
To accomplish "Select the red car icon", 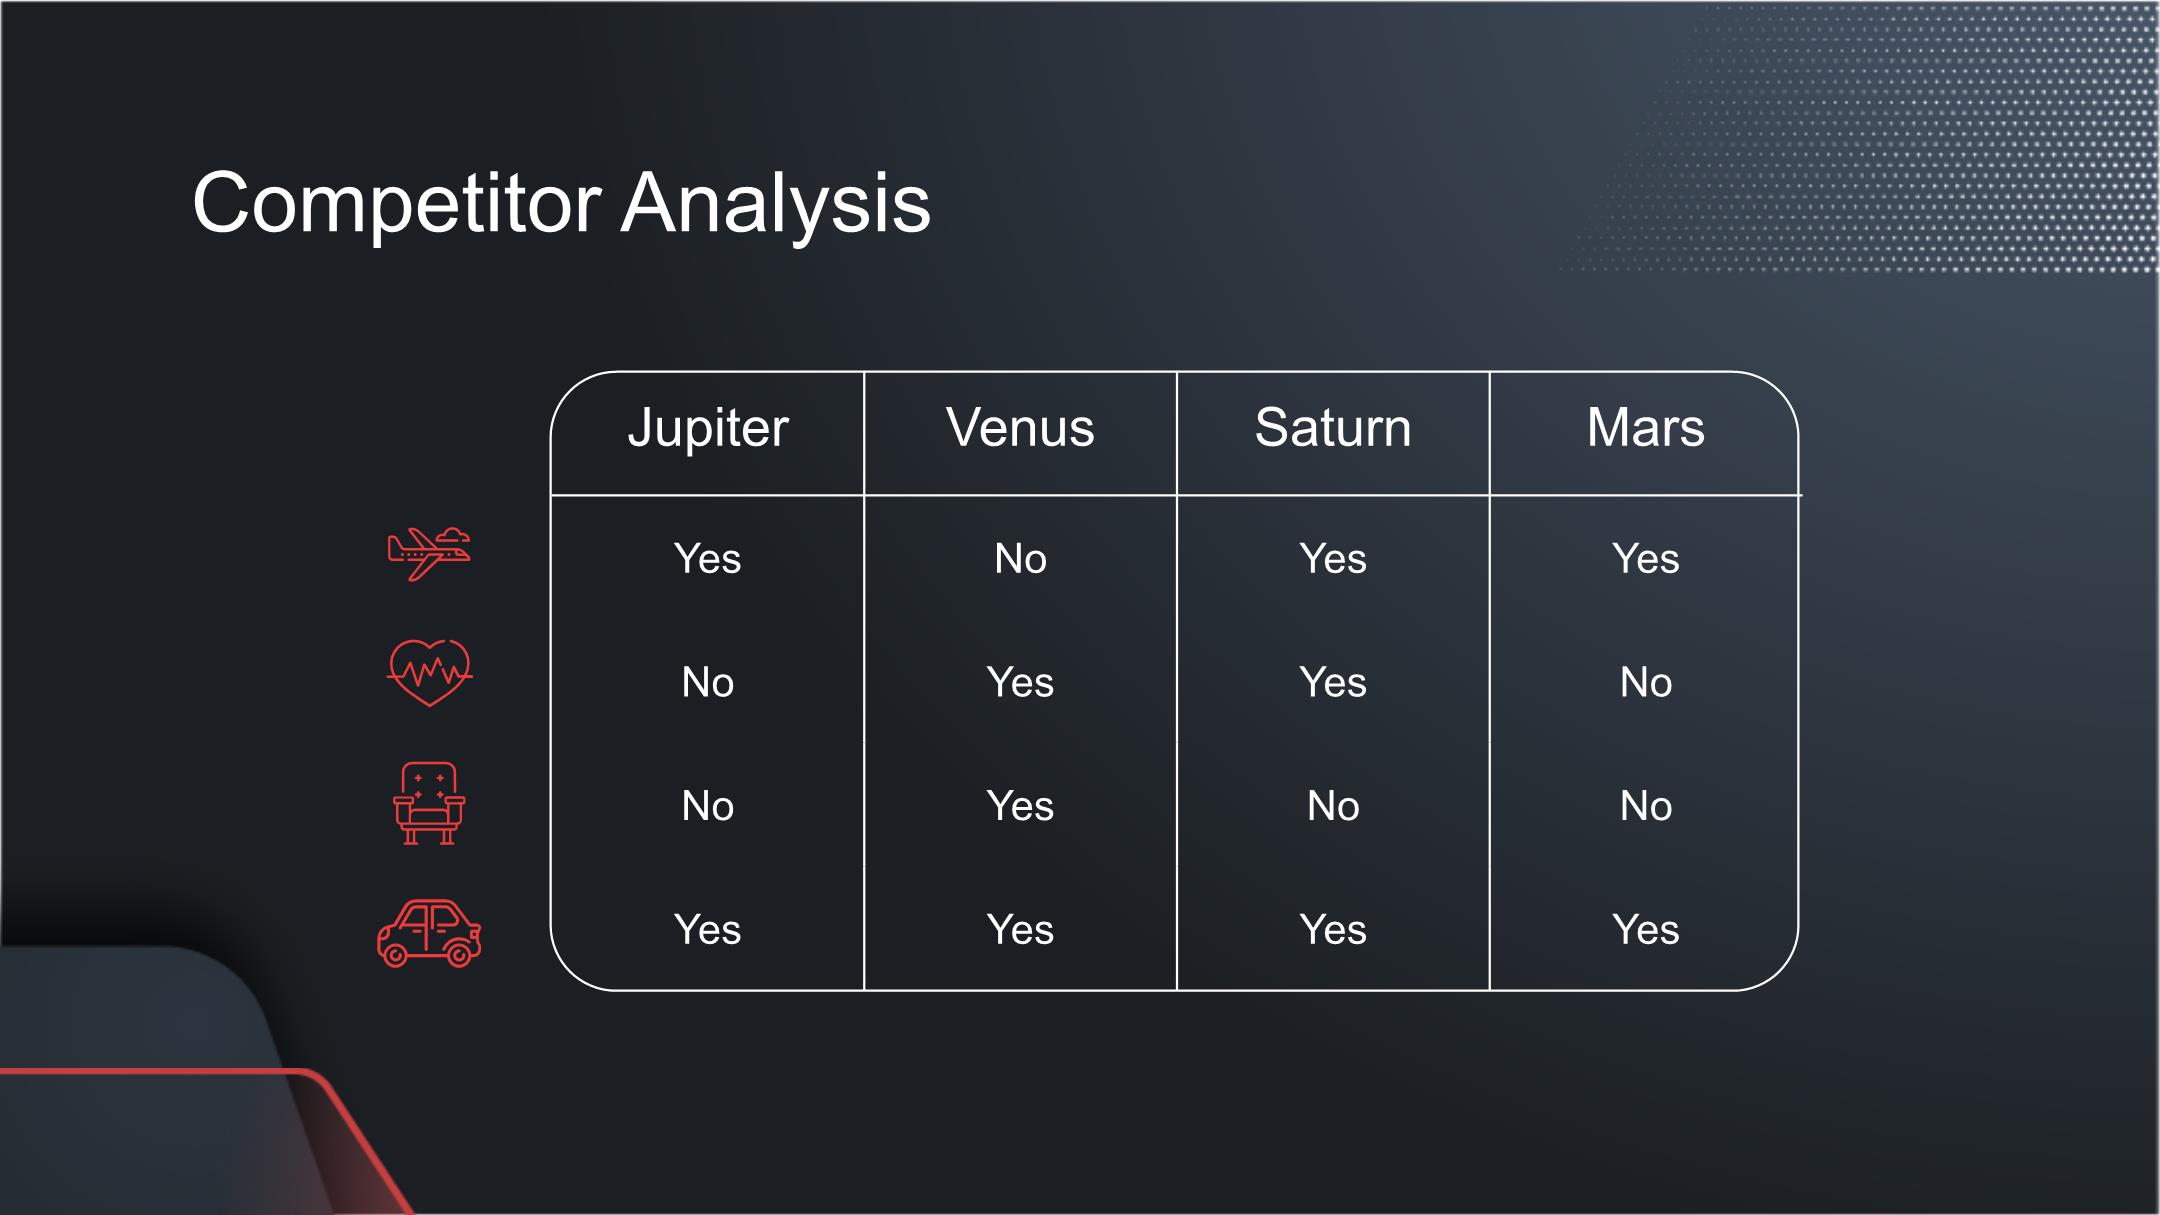I will click(x=429, y=933).
